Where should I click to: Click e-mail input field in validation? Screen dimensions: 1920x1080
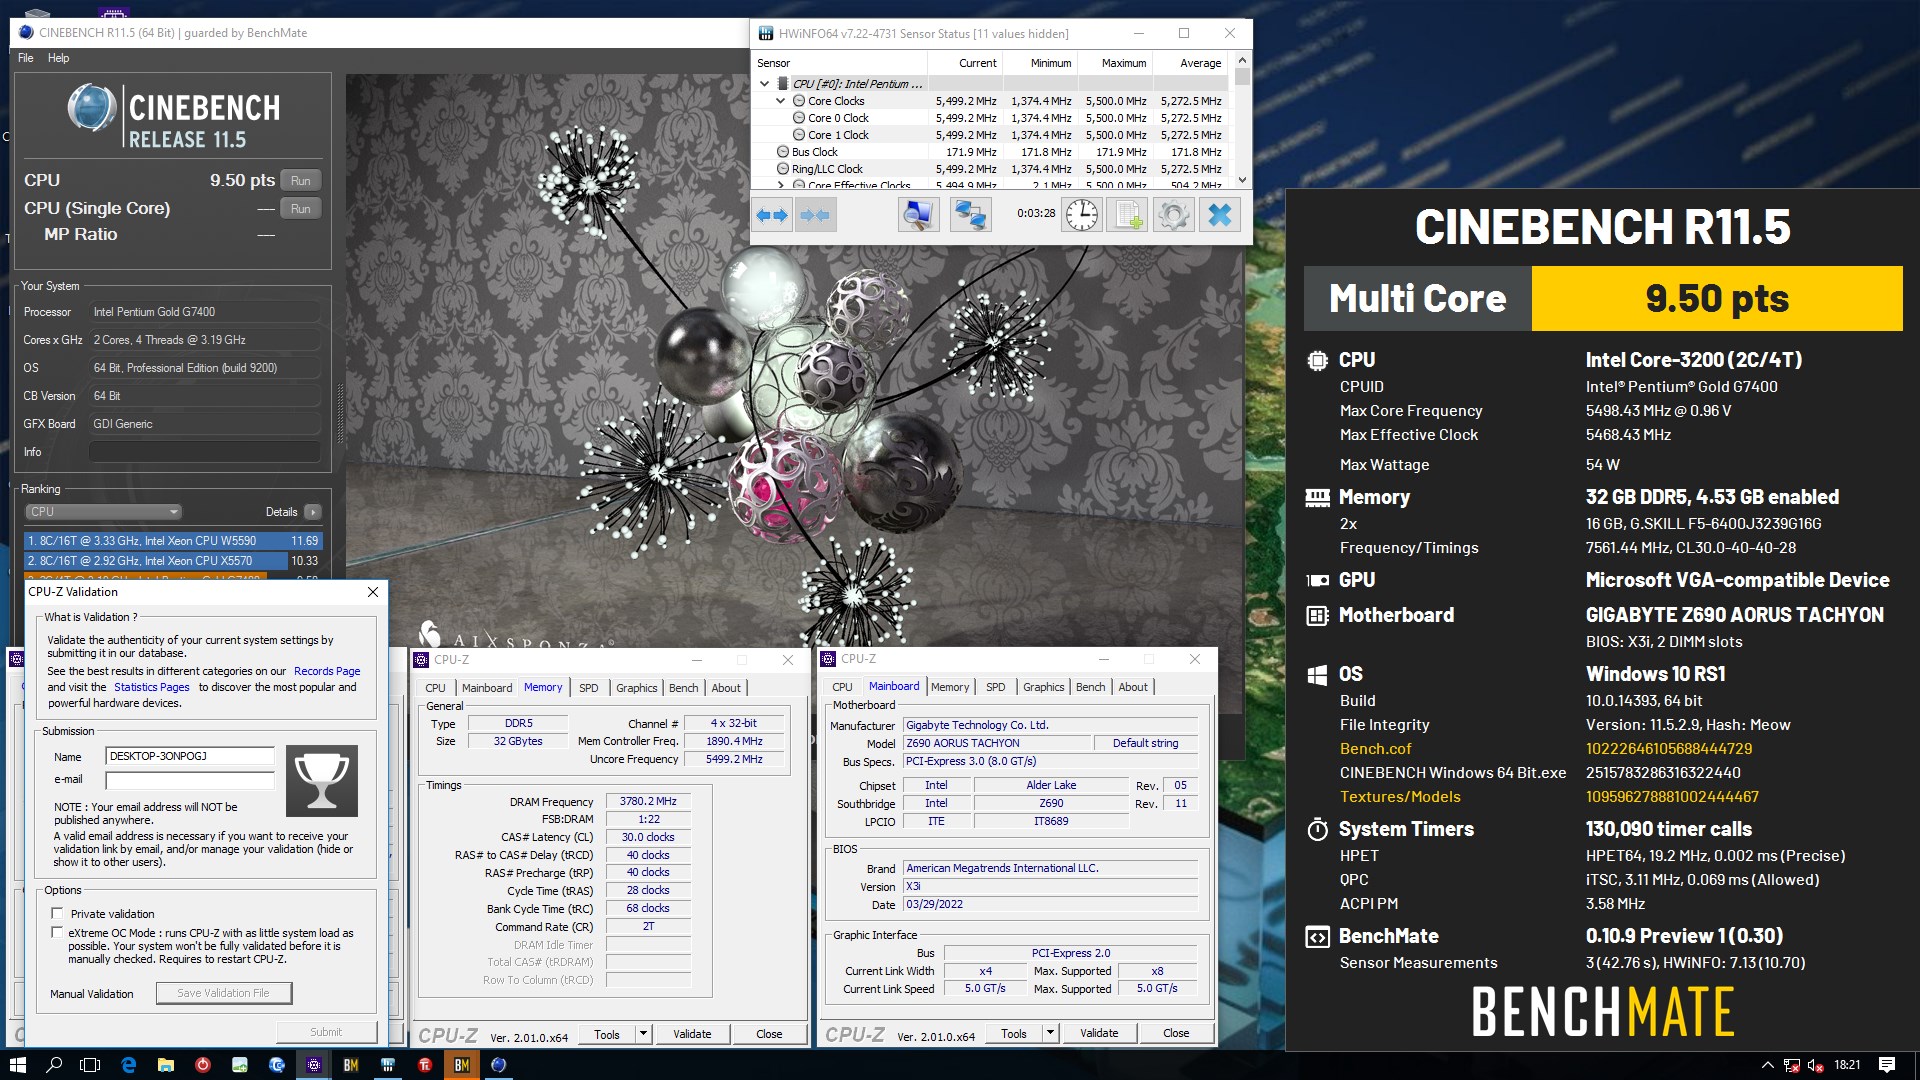[x=190, y=780]
